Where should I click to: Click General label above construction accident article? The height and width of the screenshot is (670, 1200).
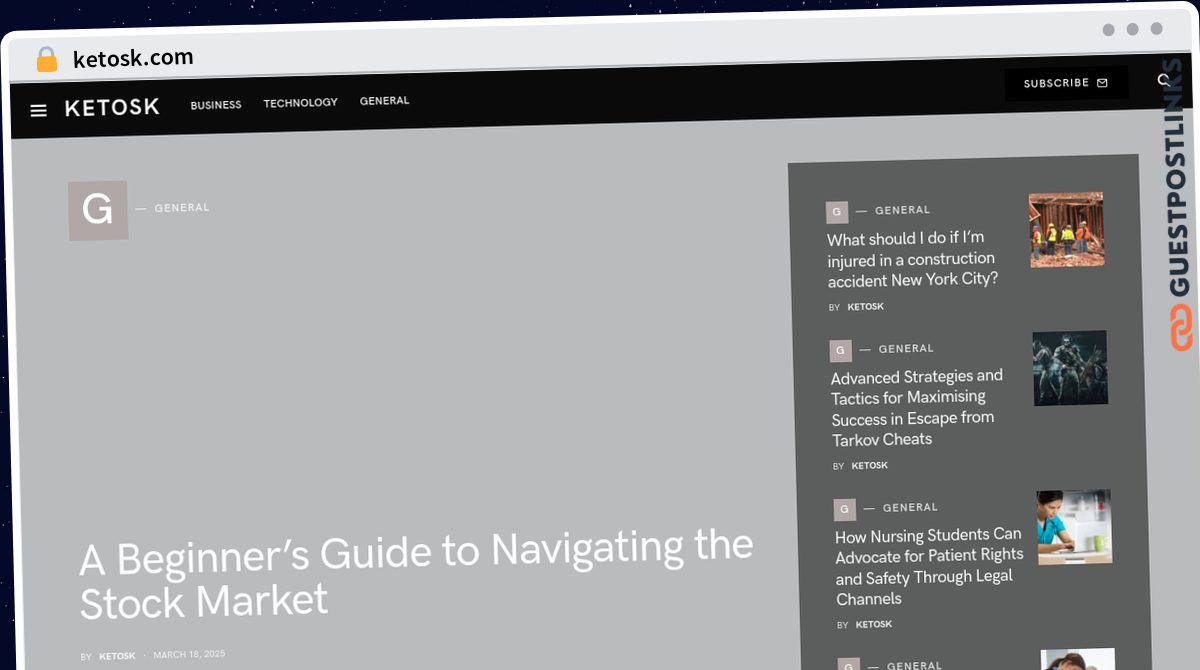coord(903,210)
